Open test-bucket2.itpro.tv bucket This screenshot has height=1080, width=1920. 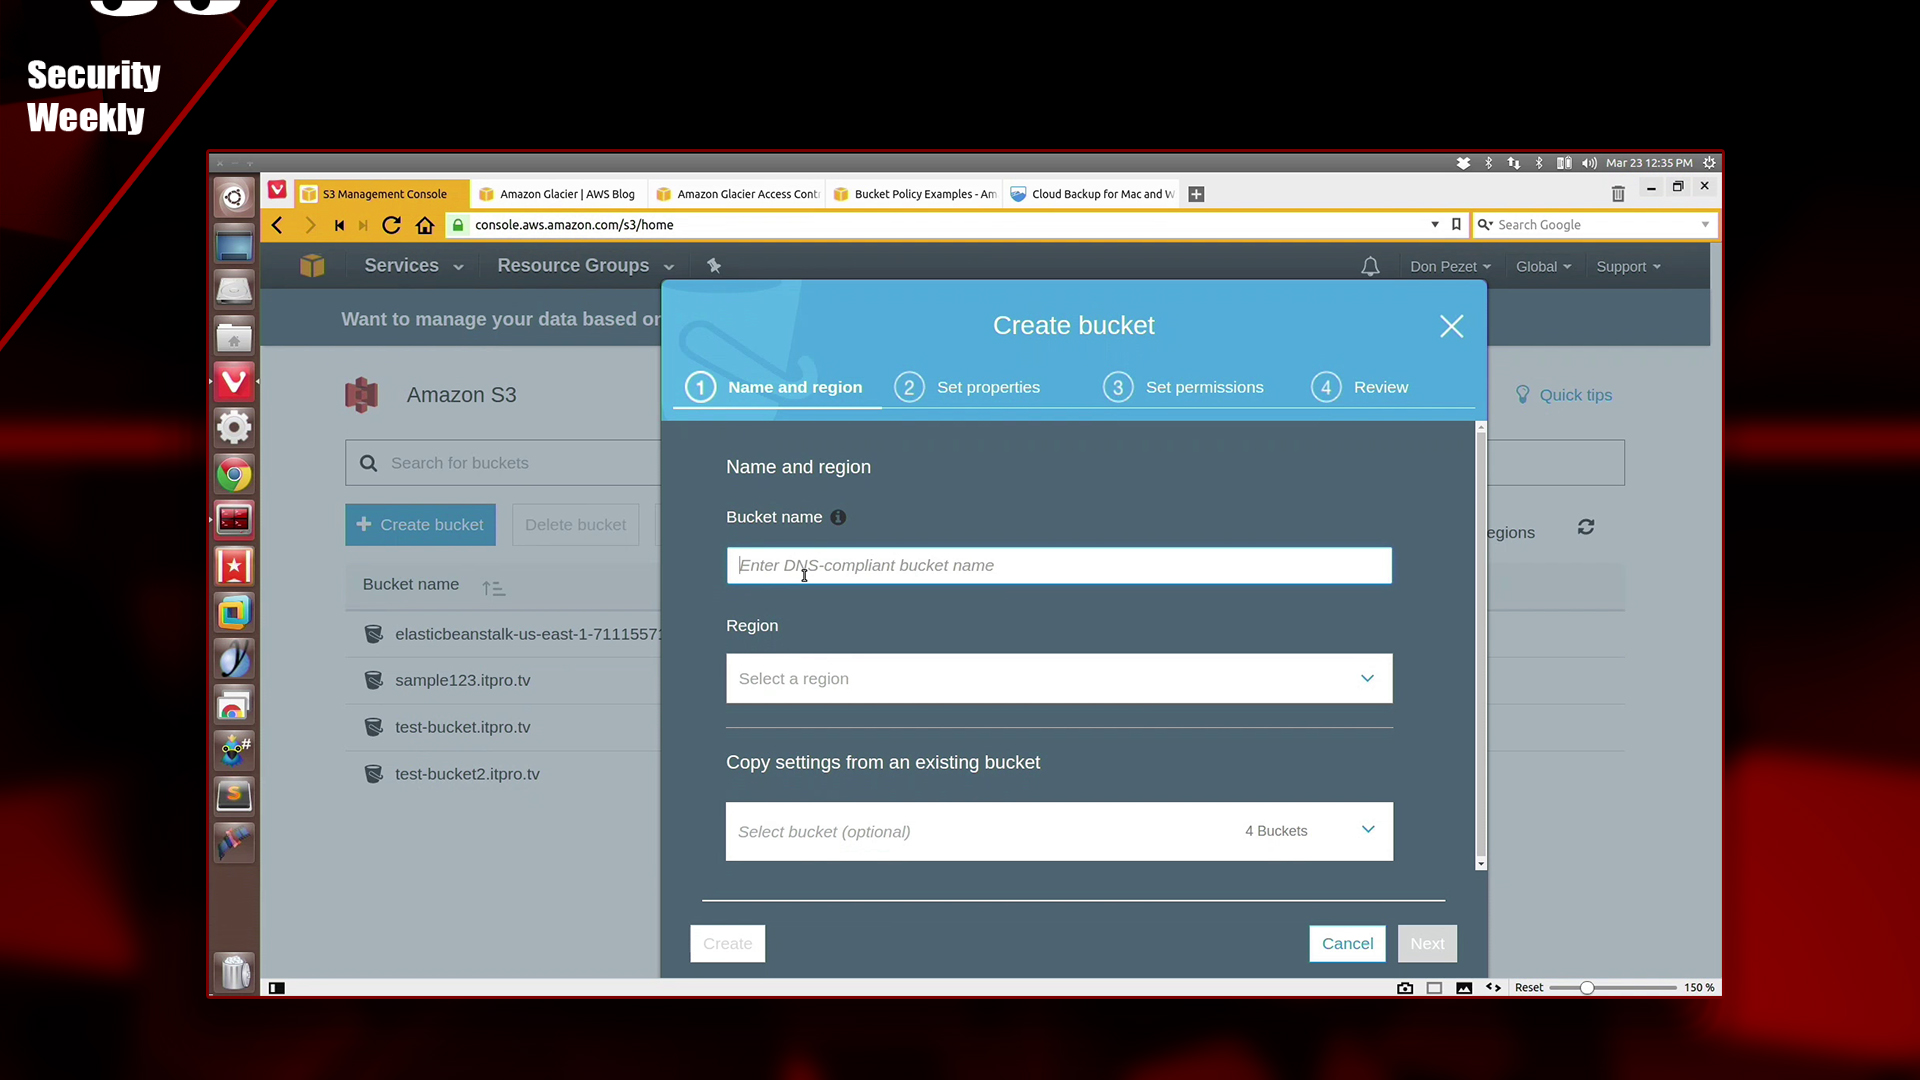click(x=467, y=774)
